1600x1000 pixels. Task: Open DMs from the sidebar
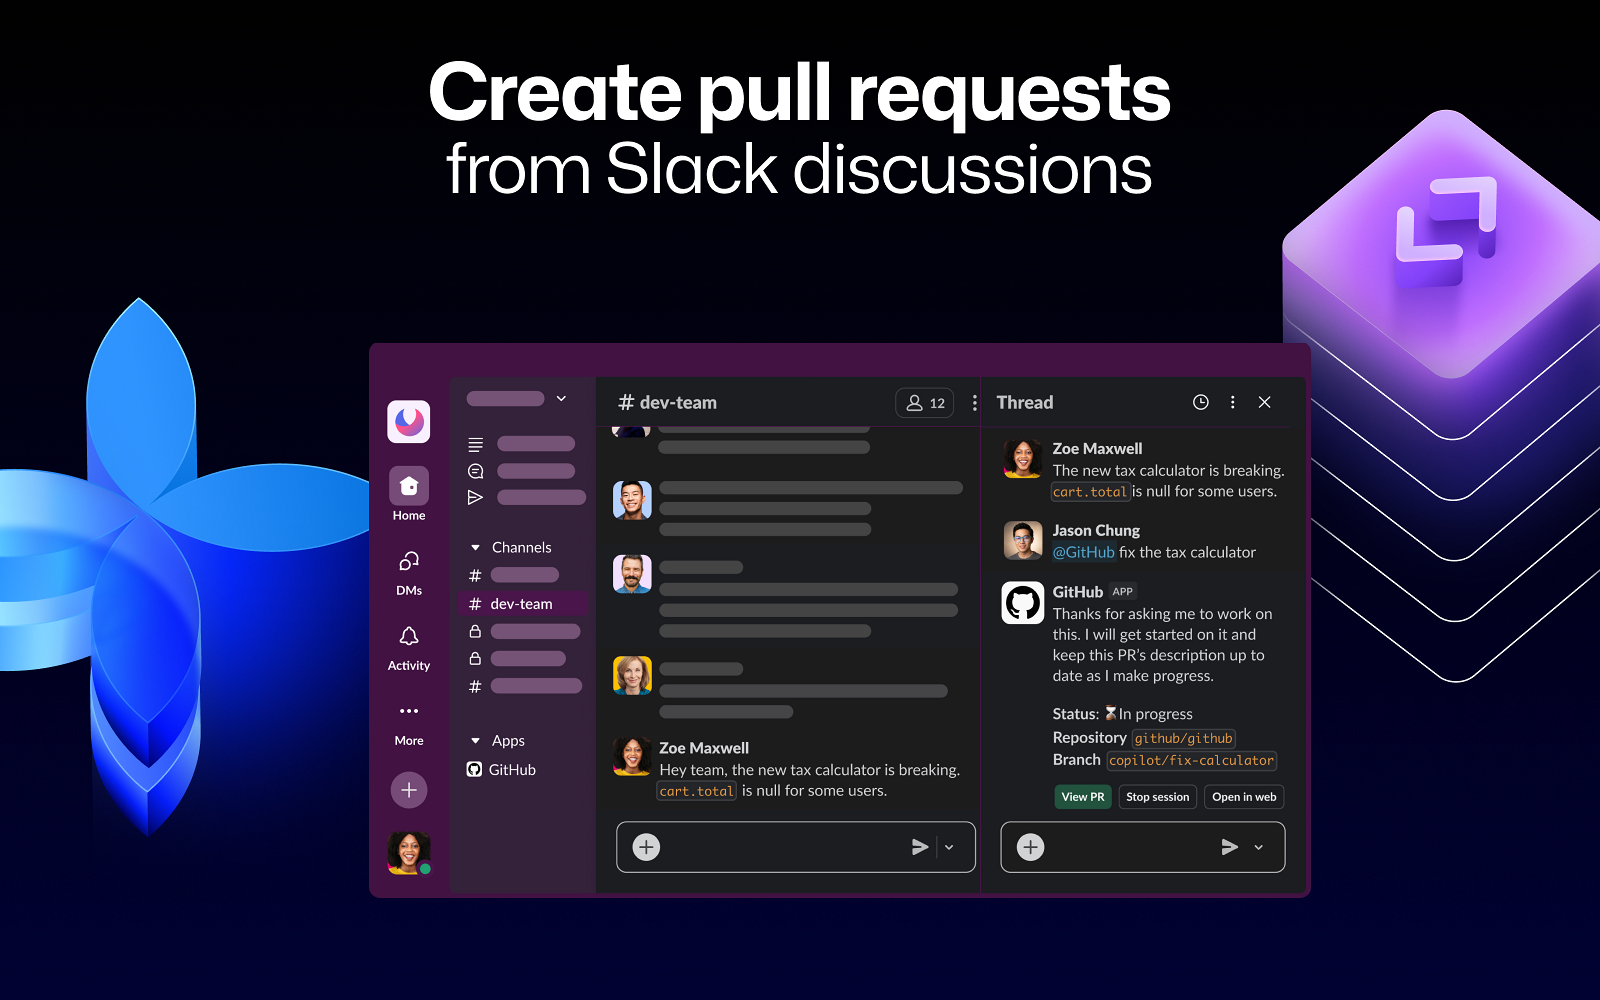(x=409, y=572)
